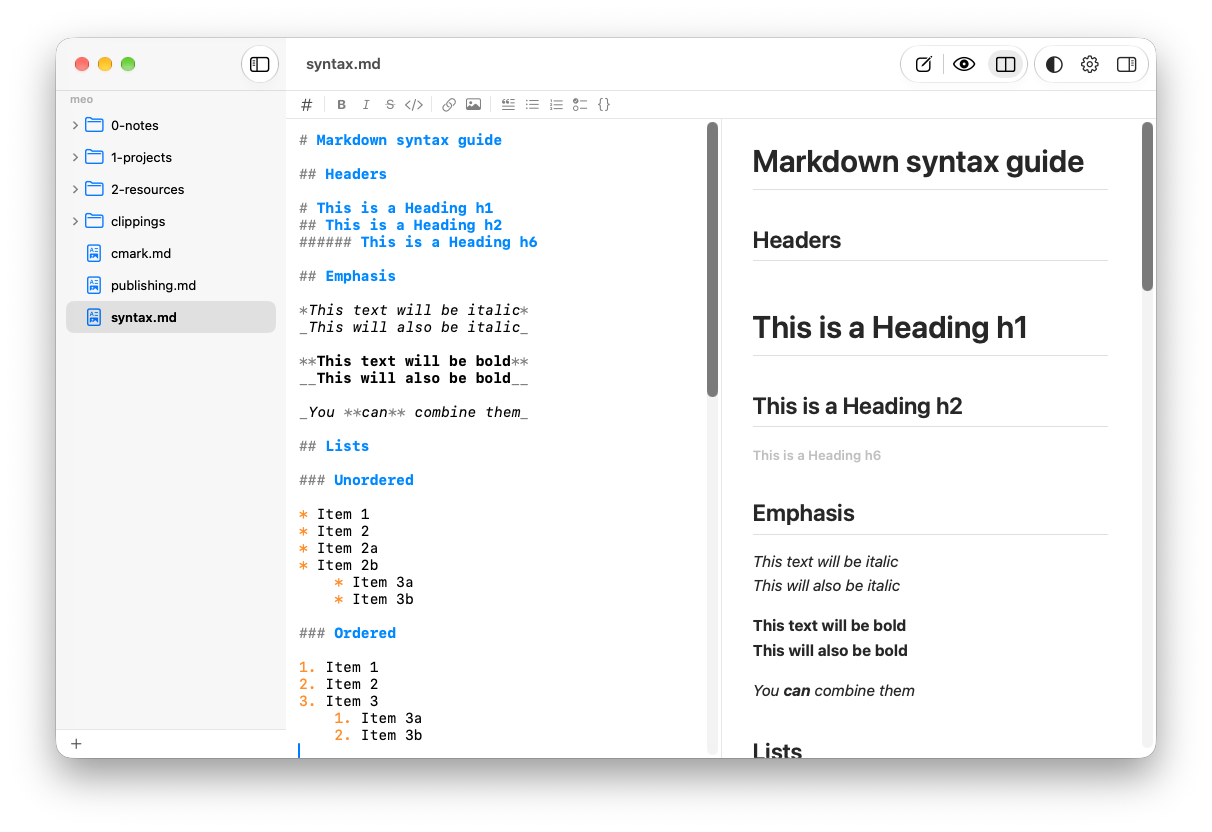Click "You can combine them" in the preview

click(834, 690)
